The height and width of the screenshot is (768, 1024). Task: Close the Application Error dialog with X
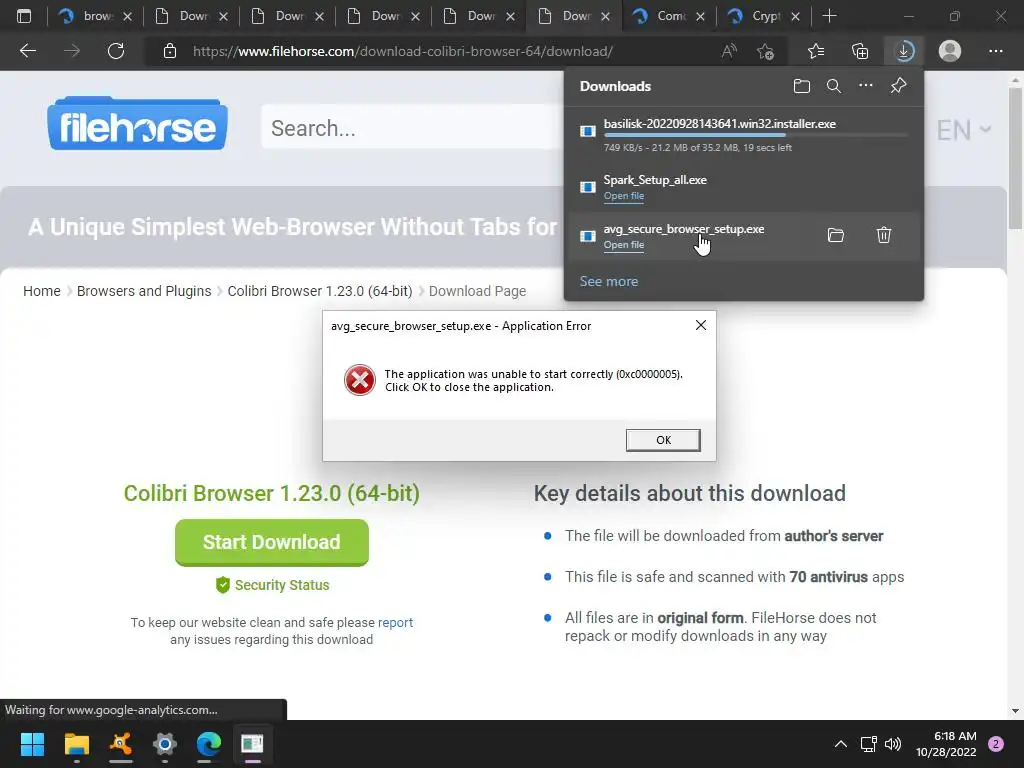pyautogui.click(x=701, y=325)
